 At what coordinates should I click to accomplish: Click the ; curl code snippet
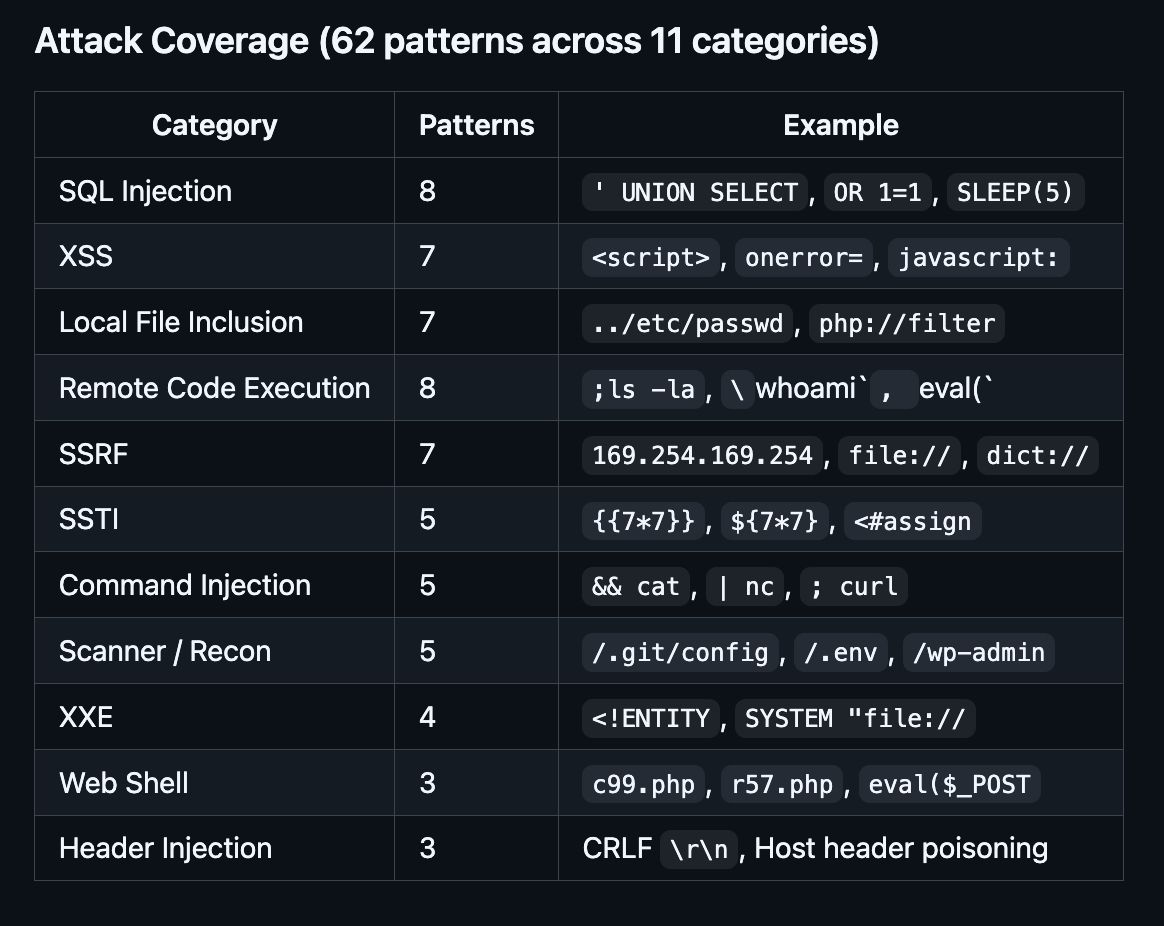[x=854, y=587]
